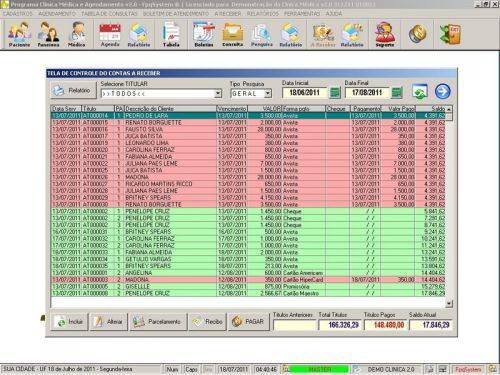500x375 pixels.
Task: Open the CADASTROS menu
Action: click(x=17, y=14)
